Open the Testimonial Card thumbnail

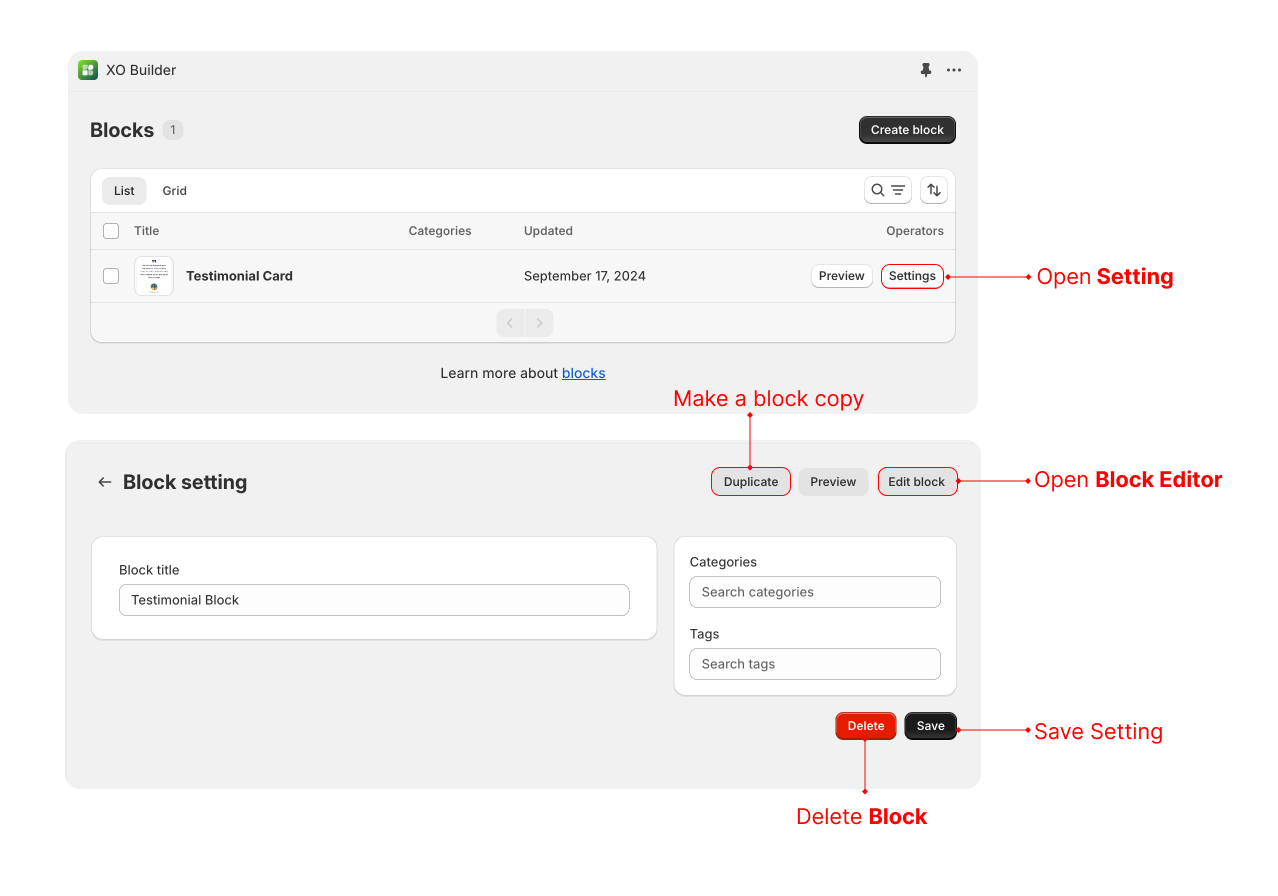coord(154,276)
